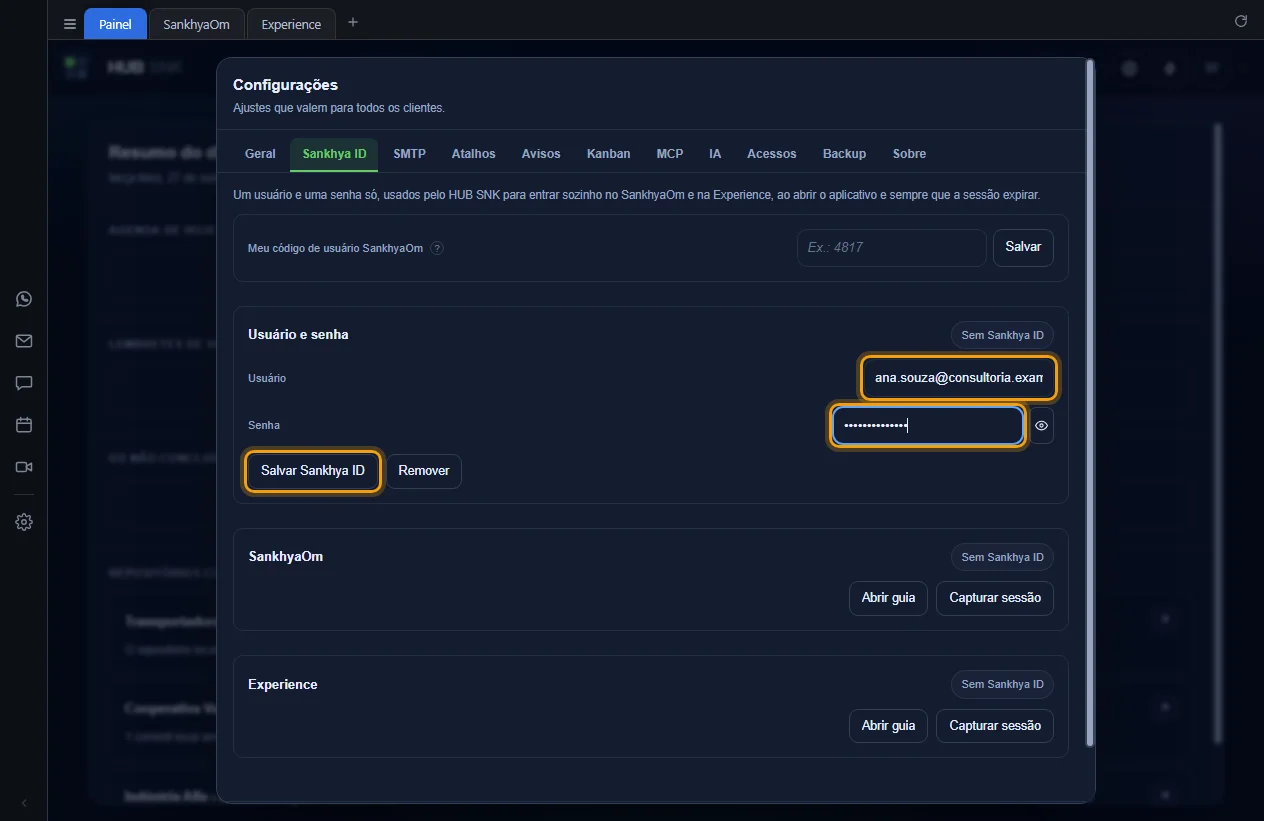Image resolution: width=1264 pixels, height=821 pixels.
Task: Open the calendar icon in the sidebar
Action: tap(24, 425)
